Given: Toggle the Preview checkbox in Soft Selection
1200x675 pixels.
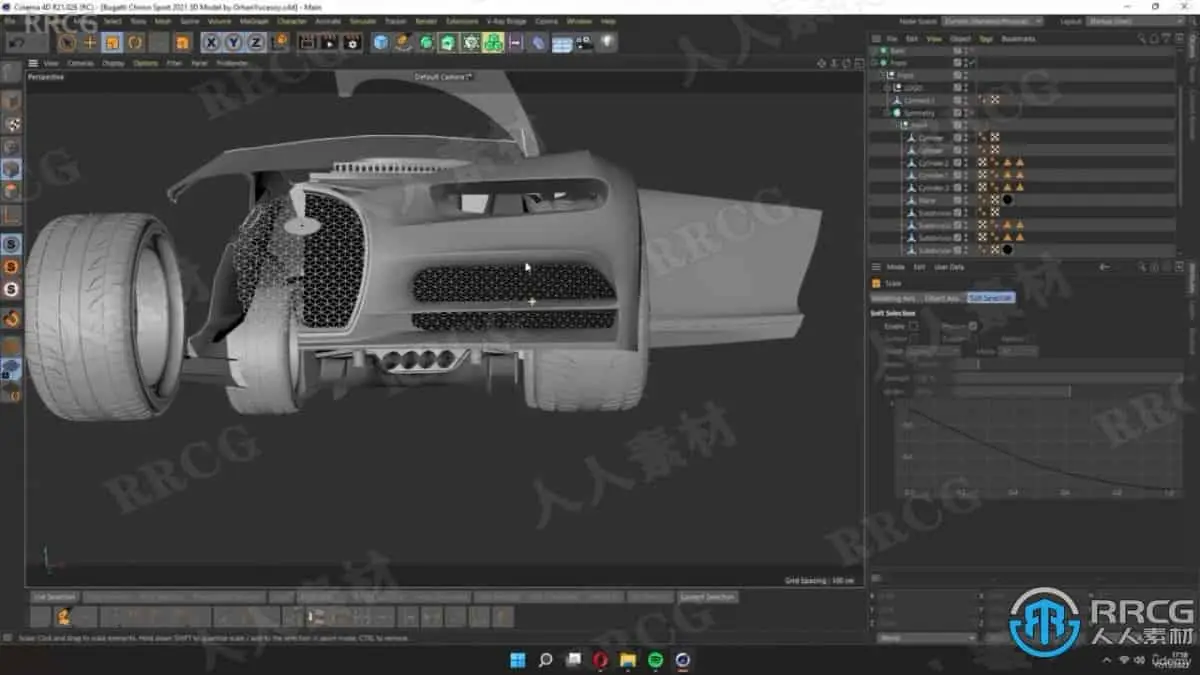Looking at the screenshot, I should (x=972, y=326).
